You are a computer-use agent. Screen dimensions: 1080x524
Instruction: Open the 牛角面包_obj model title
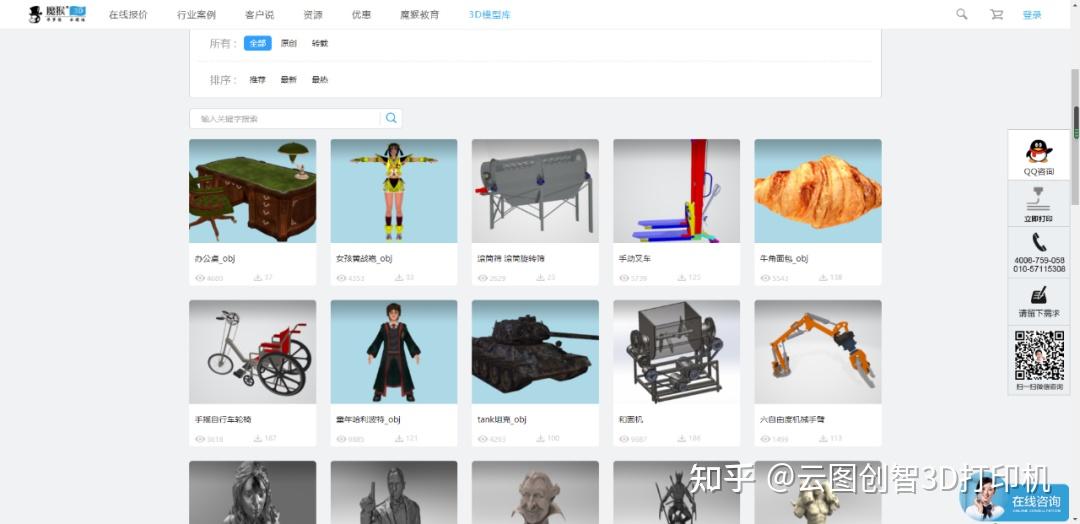click(x=784, y=259)
